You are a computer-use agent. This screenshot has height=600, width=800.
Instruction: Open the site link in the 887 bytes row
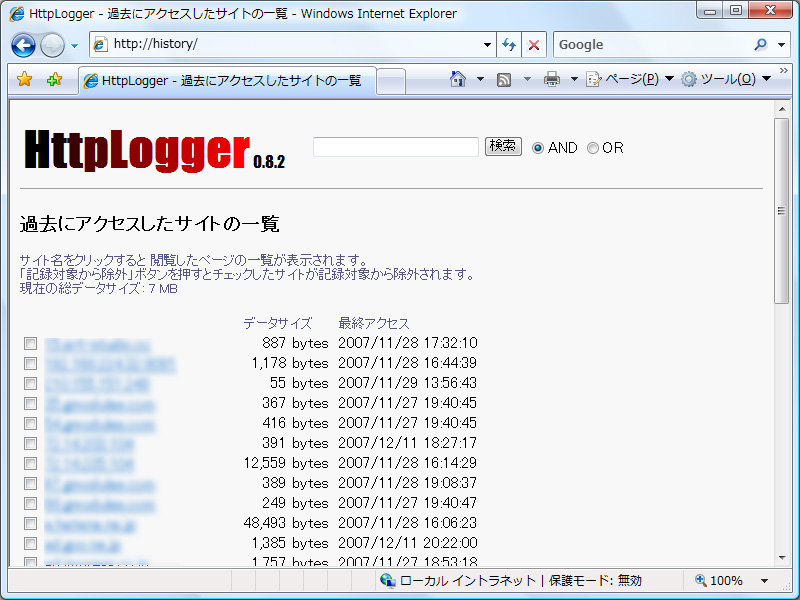(97, 345)
